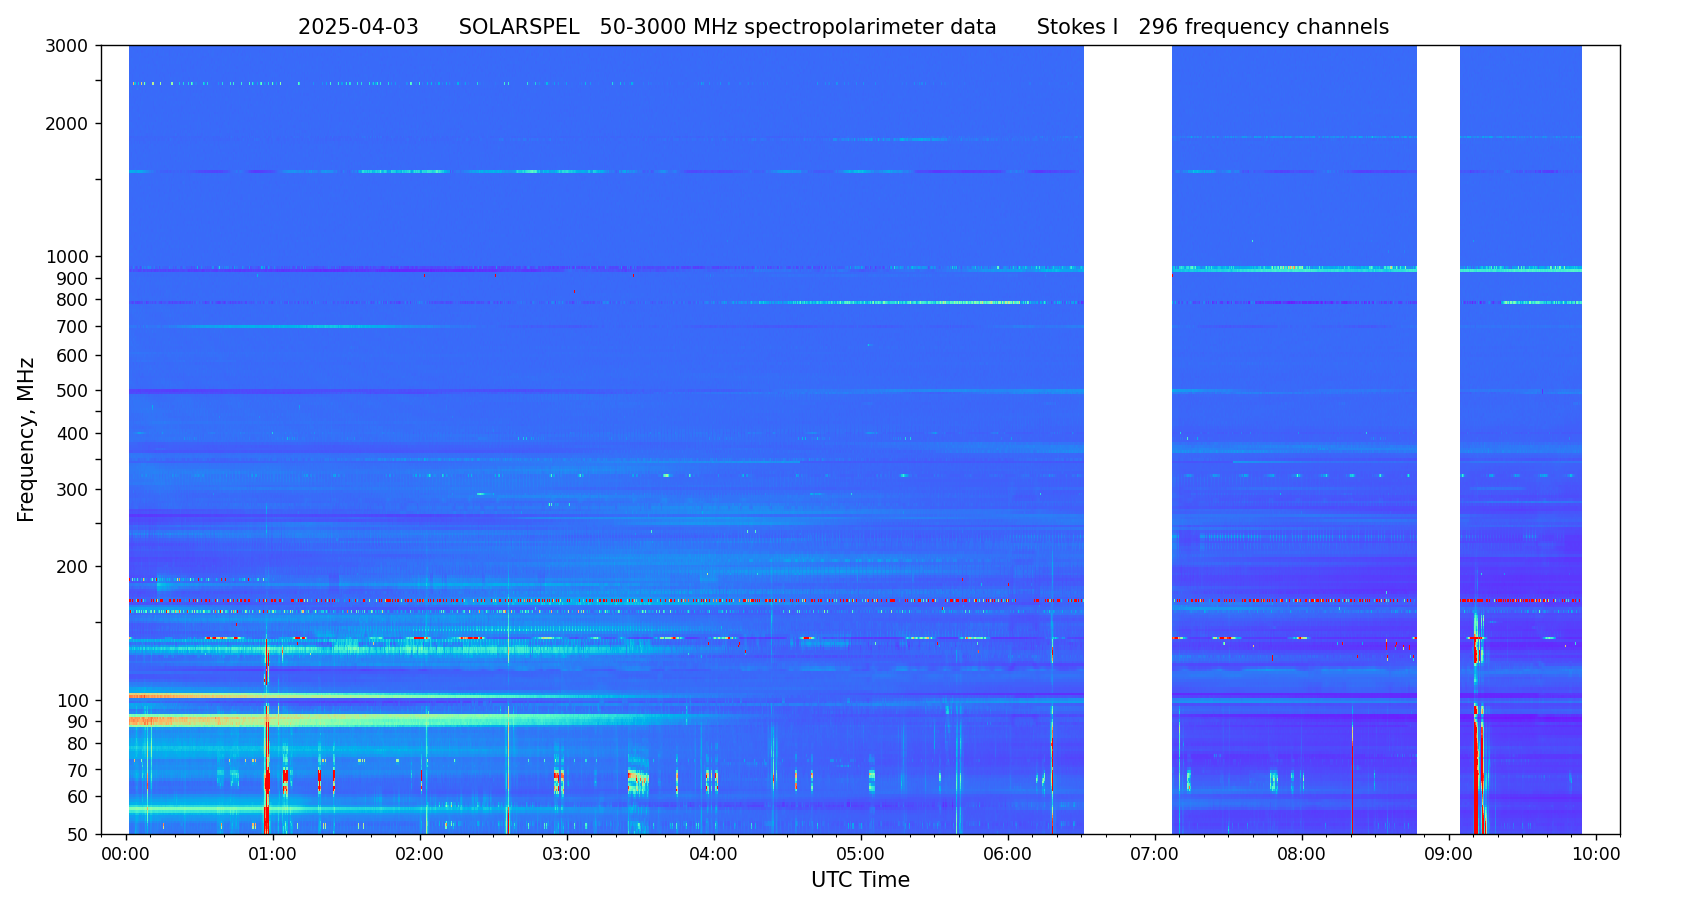The width and height of the screenshot is (1687, 906).
Task: Click the white data gap before 07:00
Action: click(x=1127, y=440)
